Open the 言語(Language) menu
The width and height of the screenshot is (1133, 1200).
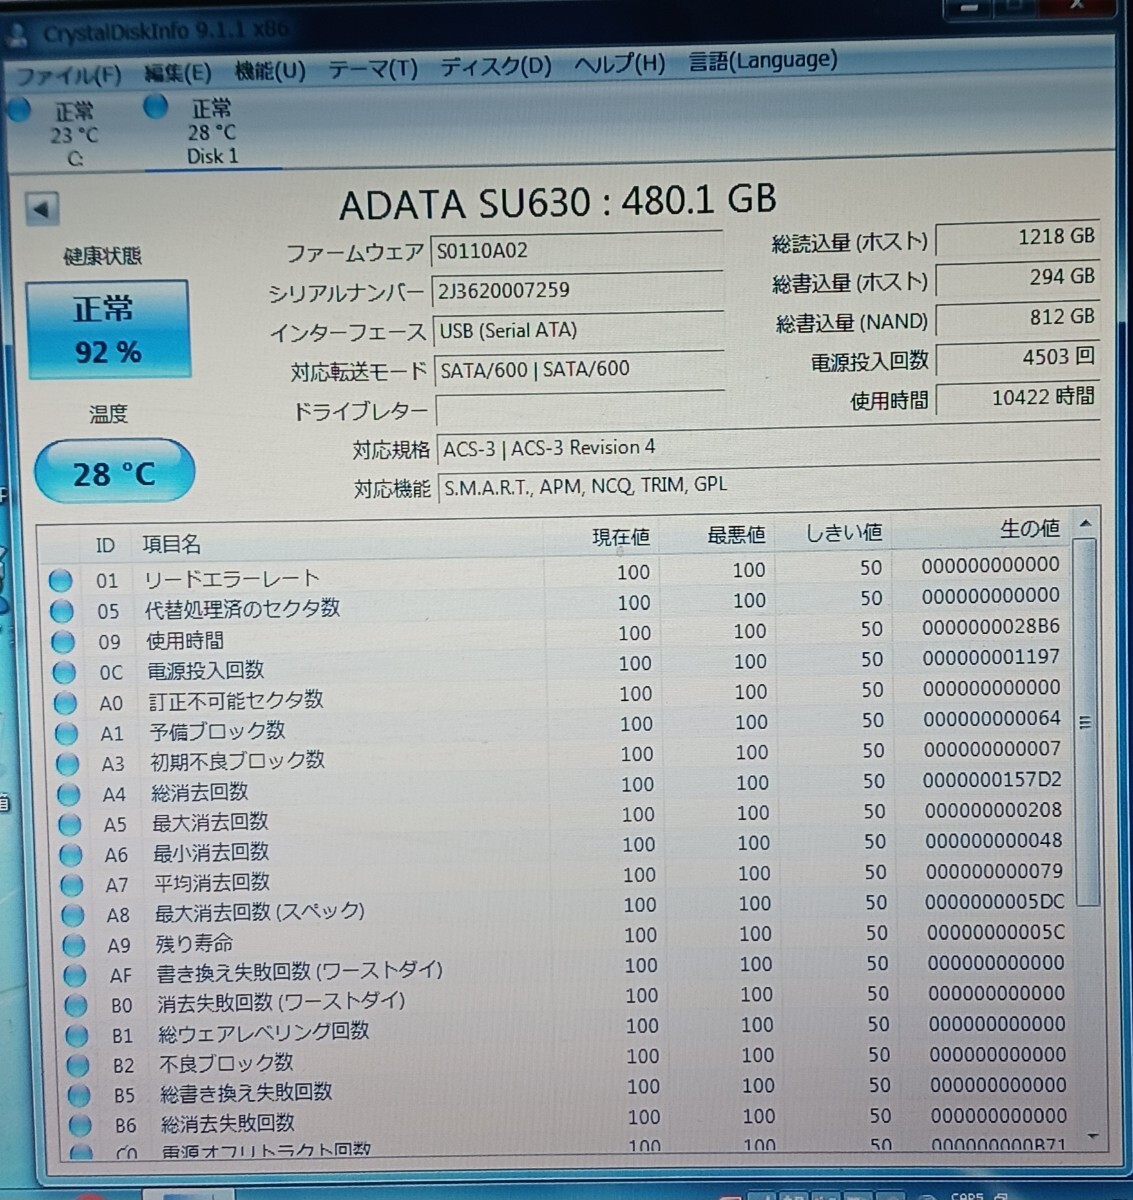763,61
